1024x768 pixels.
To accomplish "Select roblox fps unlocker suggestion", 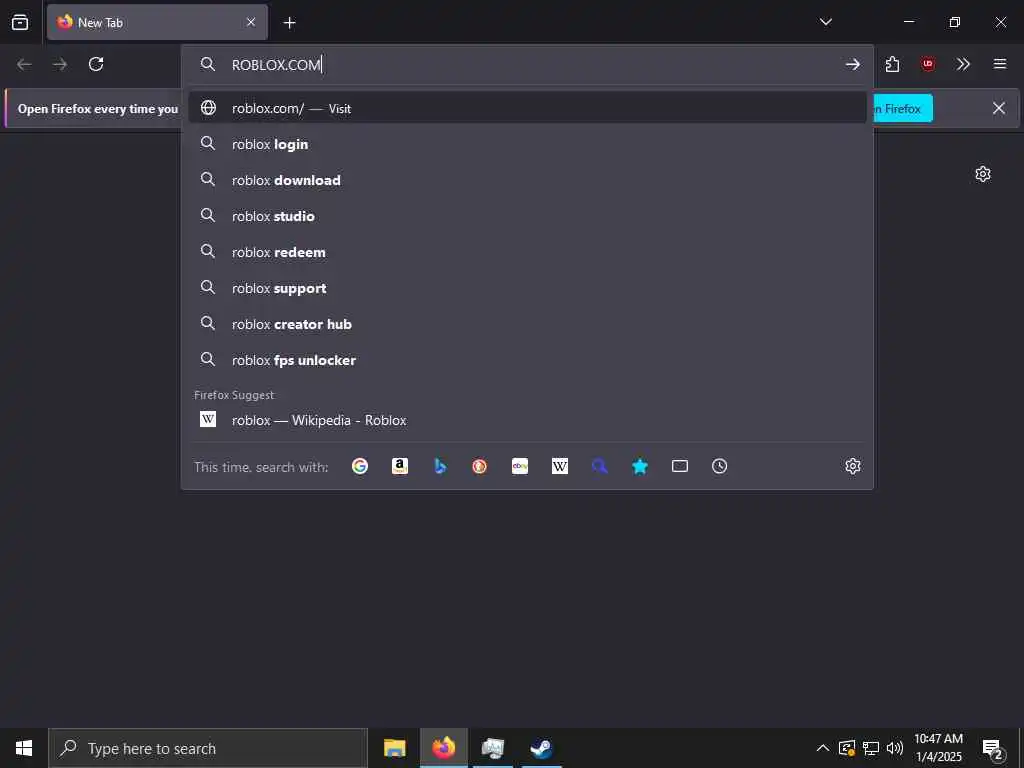I will click(527, 359).
